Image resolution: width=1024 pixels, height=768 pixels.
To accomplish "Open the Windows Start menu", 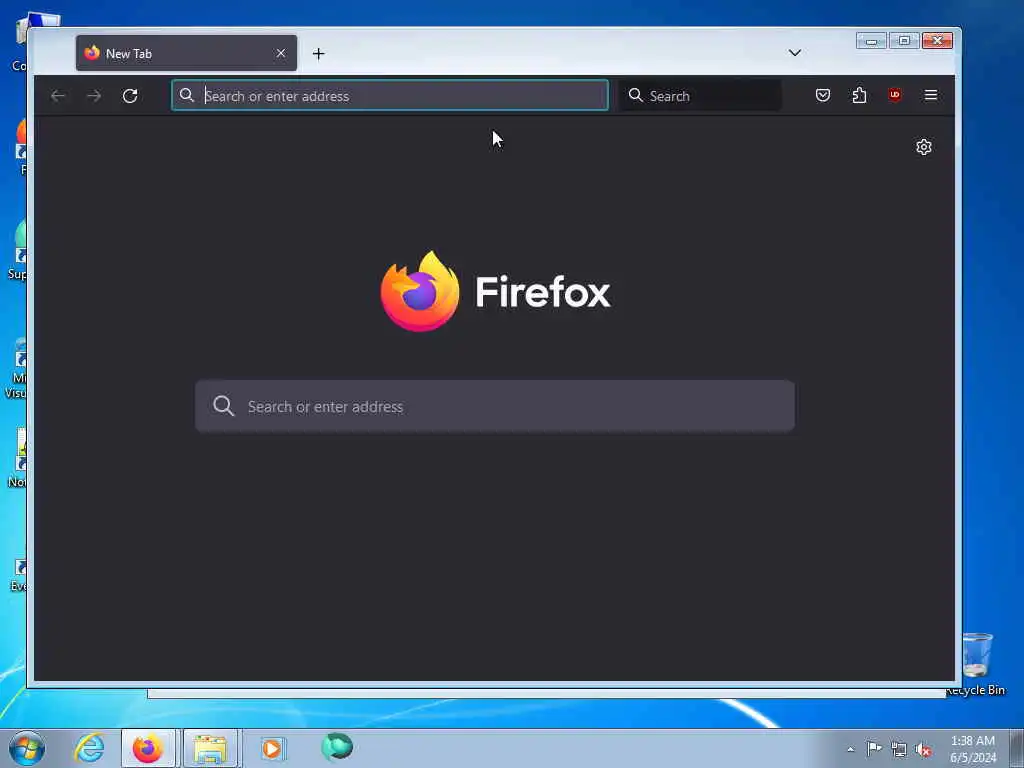I will (27, 748).
